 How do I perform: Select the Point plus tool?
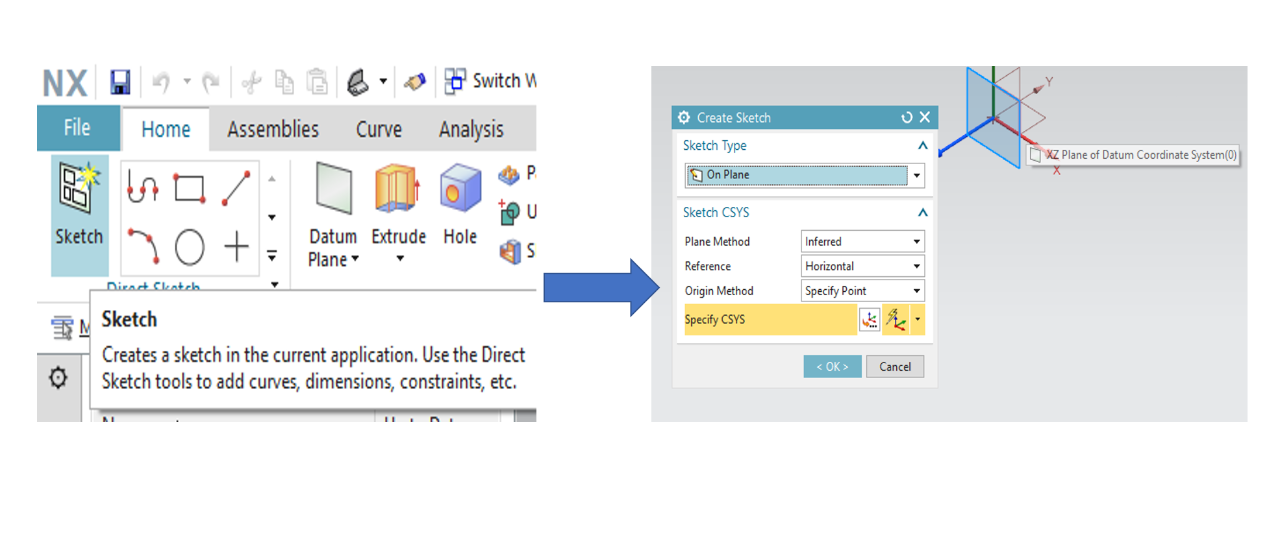pyautogui.click(x=236, y=245)
